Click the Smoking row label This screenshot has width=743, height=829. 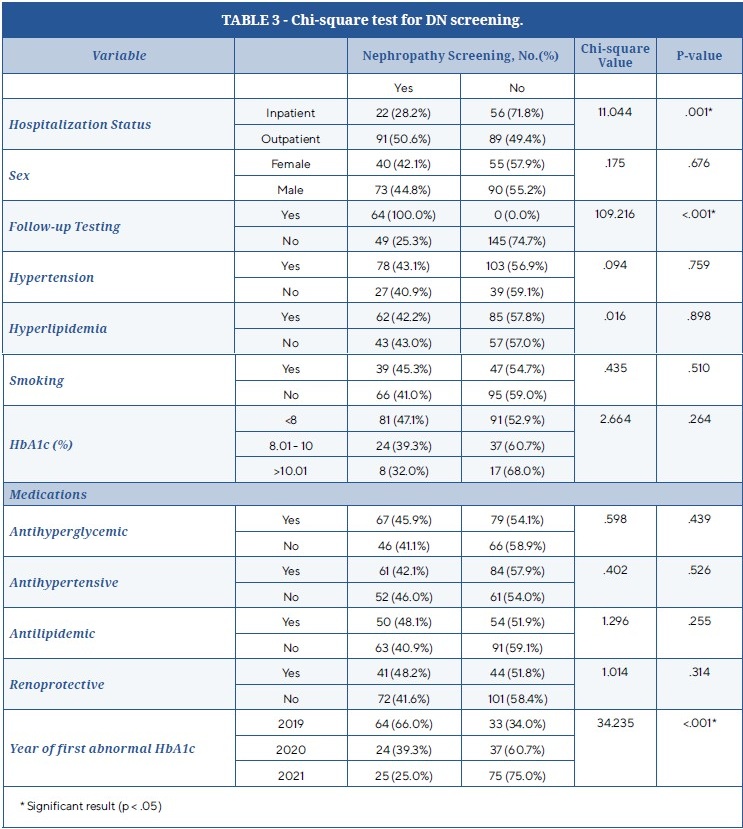(34, 380)
